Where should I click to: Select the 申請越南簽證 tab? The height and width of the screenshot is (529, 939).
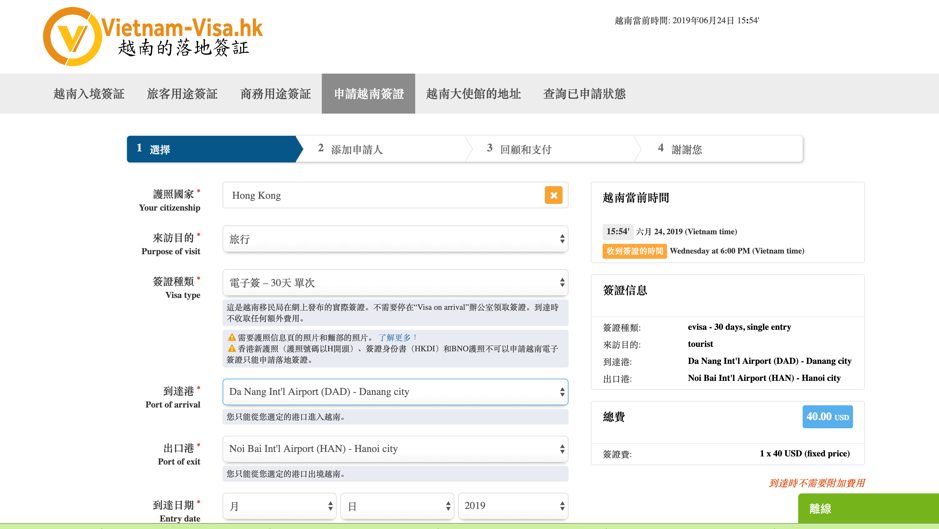pos(368,94)
